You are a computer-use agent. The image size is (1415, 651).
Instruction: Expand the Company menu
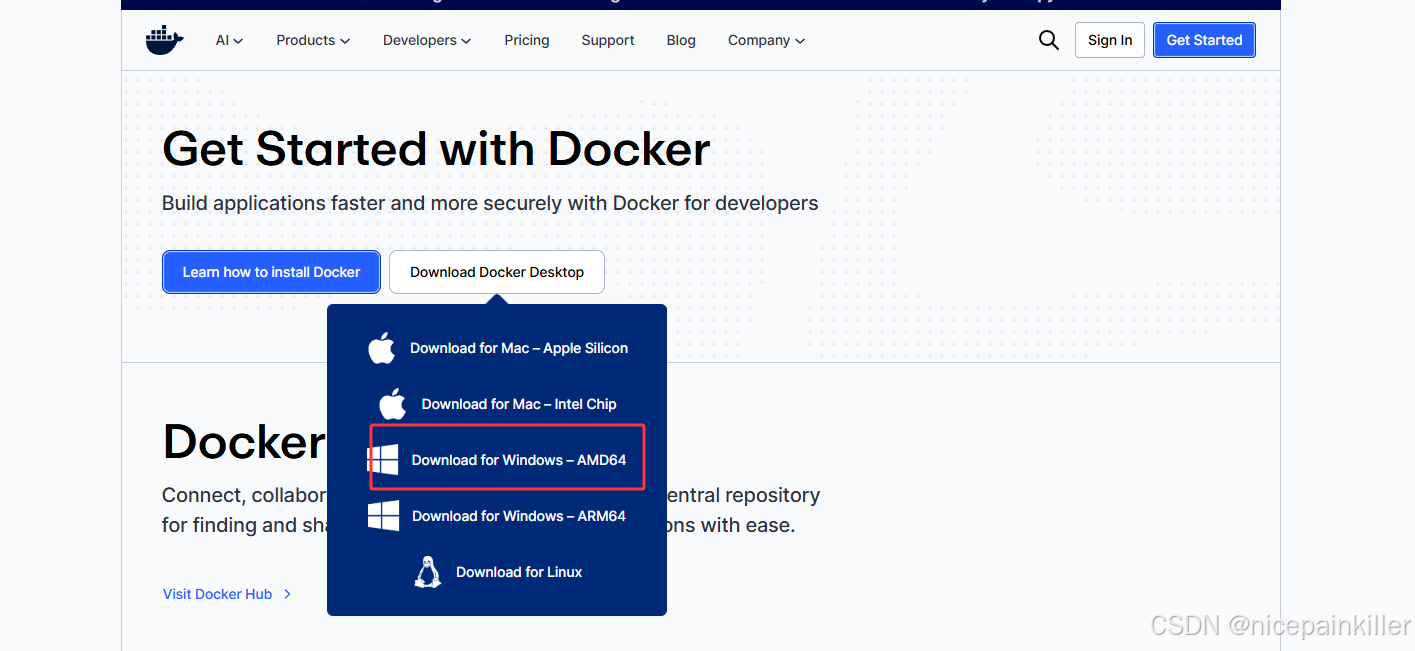766,40
